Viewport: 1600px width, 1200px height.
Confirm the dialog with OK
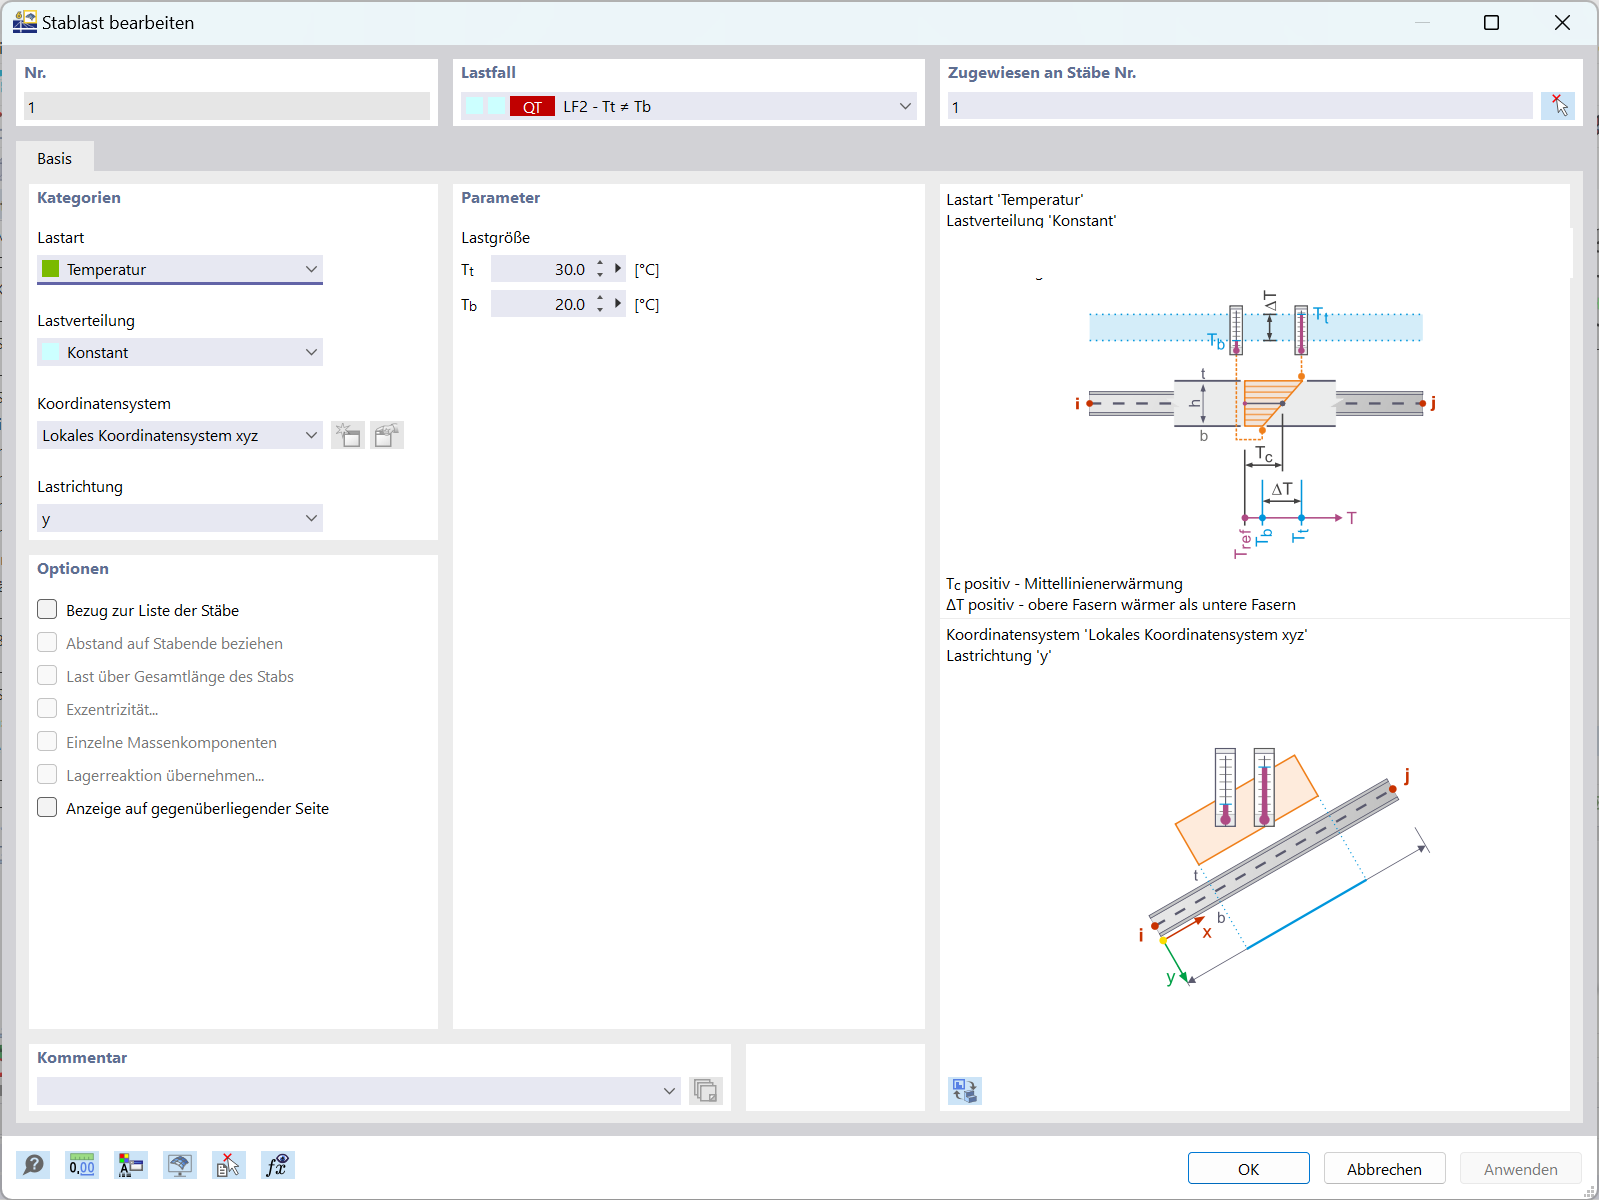(x=1247, y=1167)
